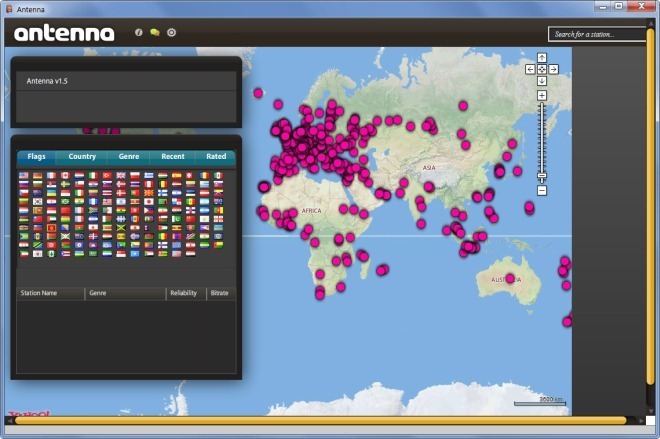Switch to the Country tab
660x439 pixels.
click(x=82, y=157)
